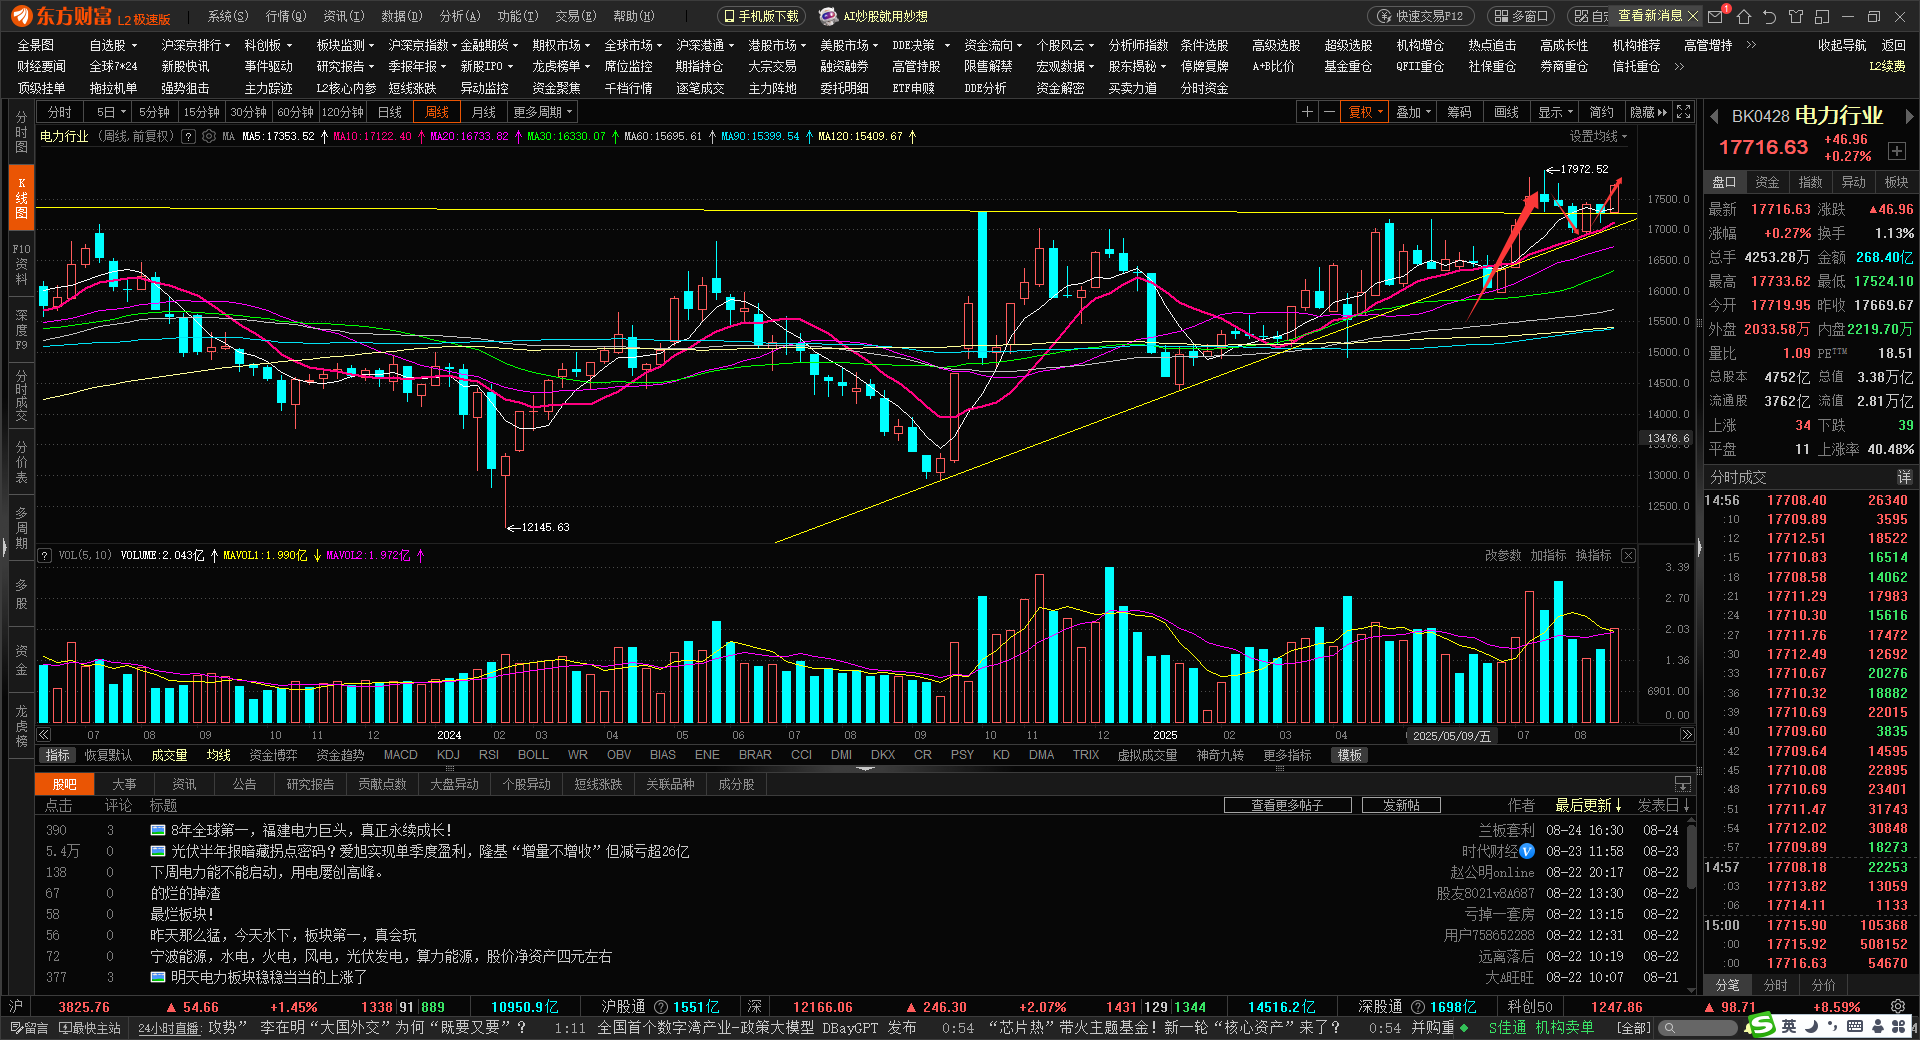Click the VOL indicator help question mark
This screenshot has width=1920, height=1040.
[45, 555]
